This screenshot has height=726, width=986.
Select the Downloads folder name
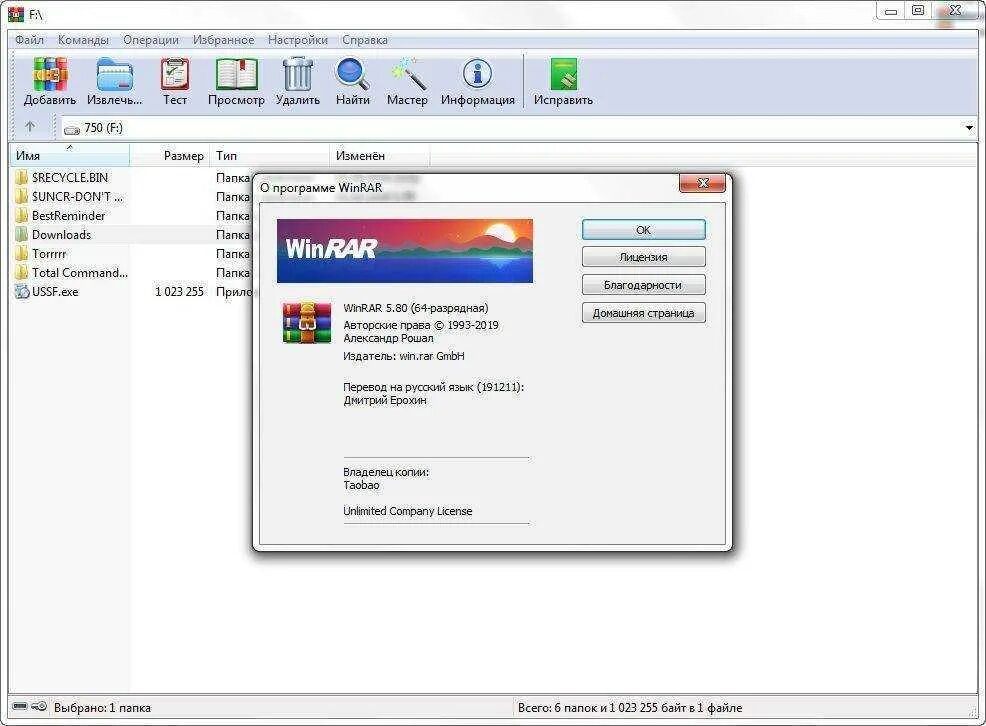pos(62,234)
